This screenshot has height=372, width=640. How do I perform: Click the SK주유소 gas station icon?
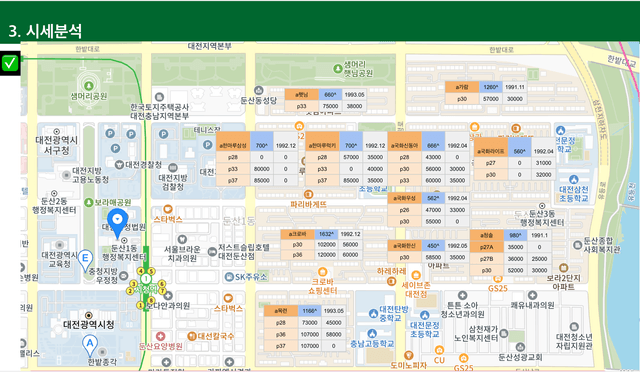coord(229,277)
